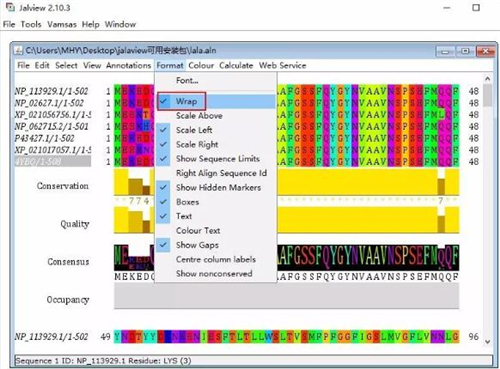Open the View menu
500x369 pixels.
pos(92,65)
